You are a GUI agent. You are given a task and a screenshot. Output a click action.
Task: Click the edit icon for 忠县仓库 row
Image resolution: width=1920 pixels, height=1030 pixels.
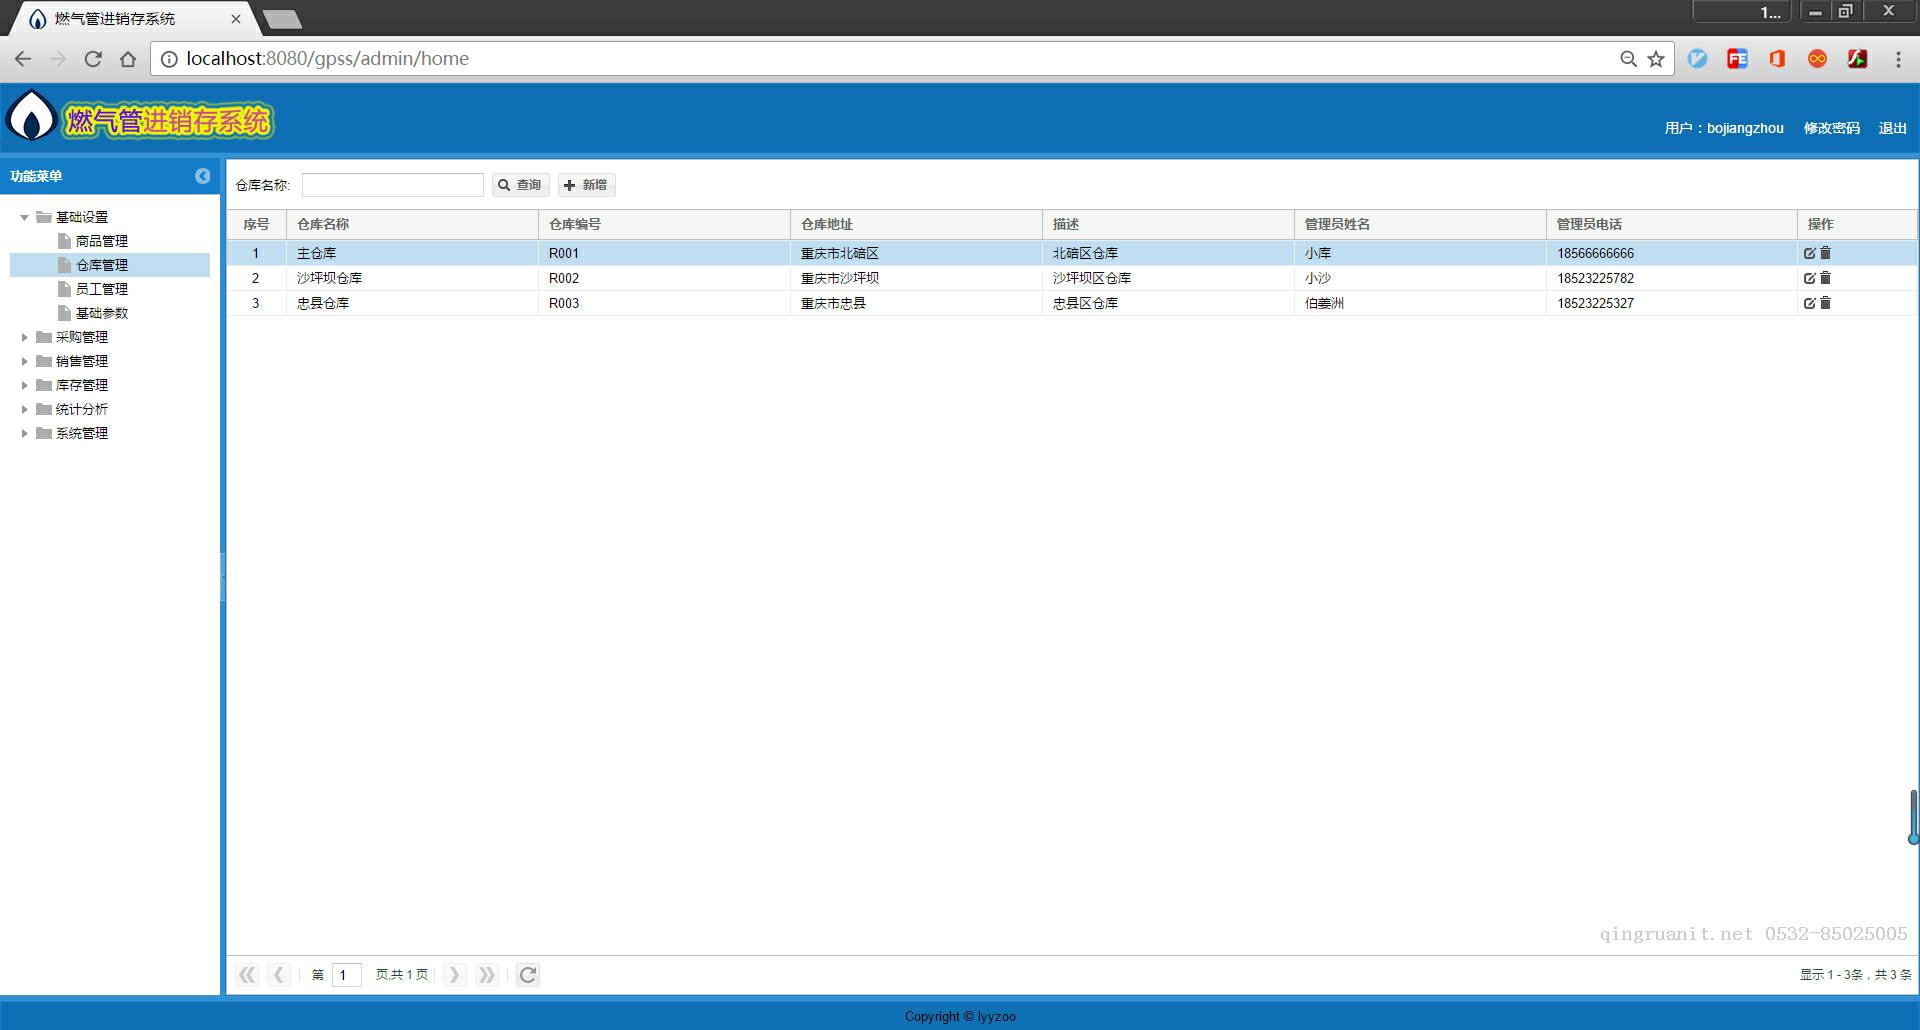1809,303
